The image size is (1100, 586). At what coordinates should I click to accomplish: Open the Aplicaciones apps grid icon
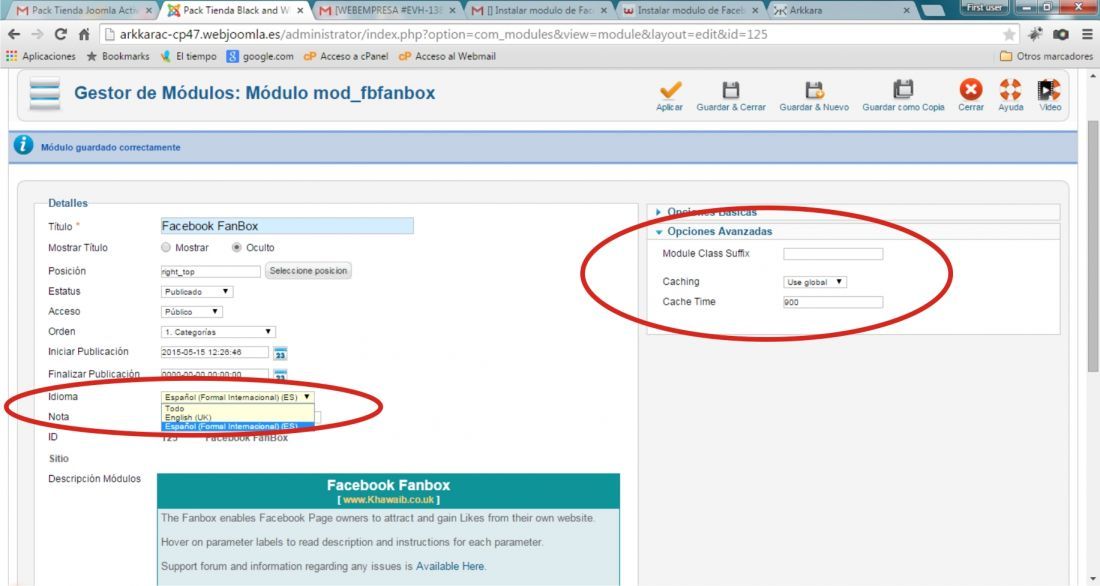click(x=11, y=56)
